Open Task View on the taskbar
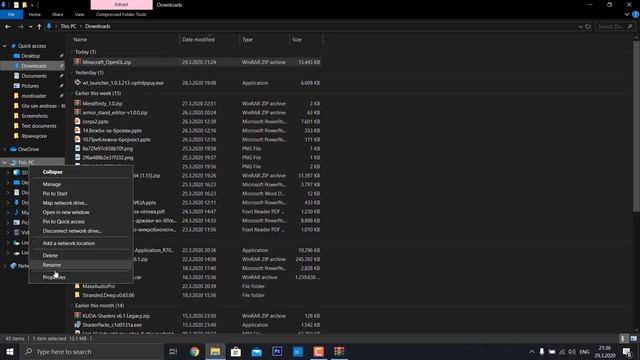Image resolution: width=640 pixels, height=360 pixels. click(x=173, y=351)
